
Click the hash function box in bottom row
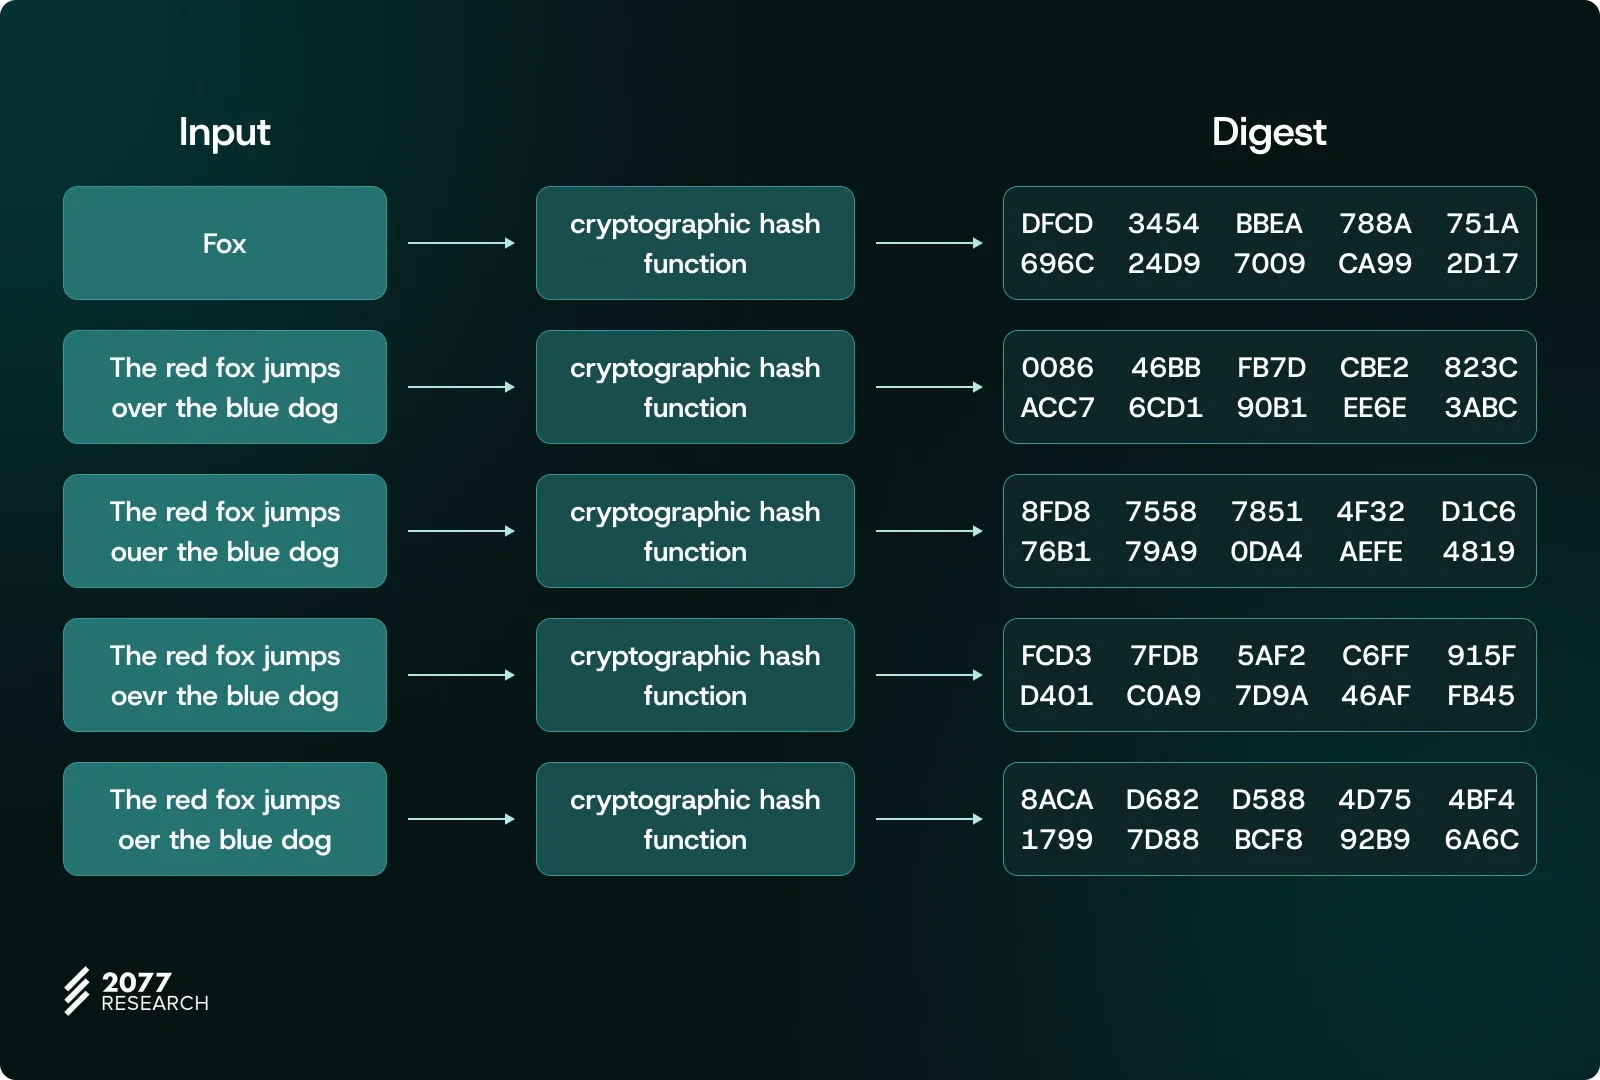[x=695, y=819]
